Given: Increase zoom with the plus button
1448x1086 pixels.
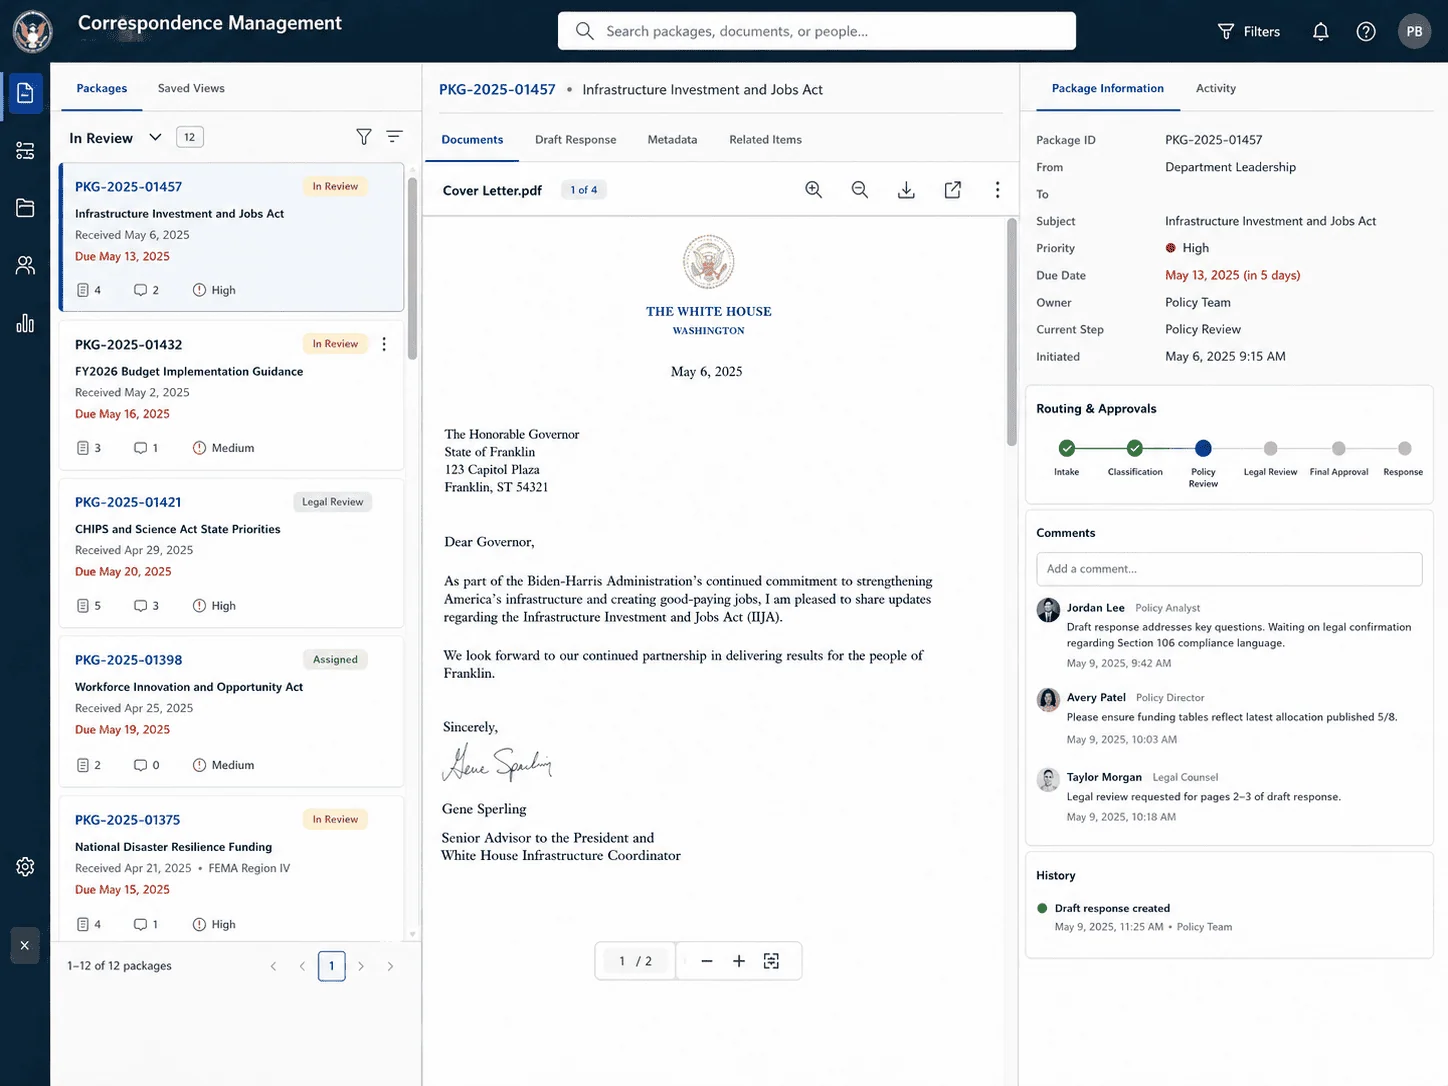Looking at the screenshot, I should (739, 961).
